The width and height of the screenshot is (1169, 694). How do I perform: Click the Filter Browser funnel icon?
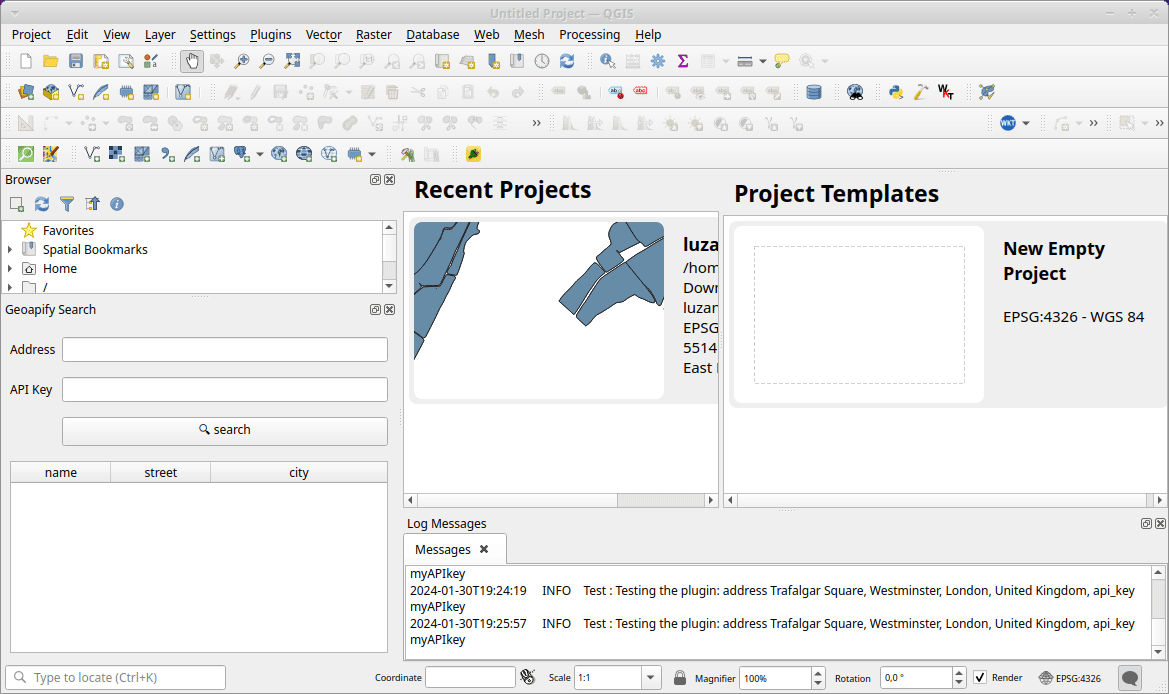point(67,204)
